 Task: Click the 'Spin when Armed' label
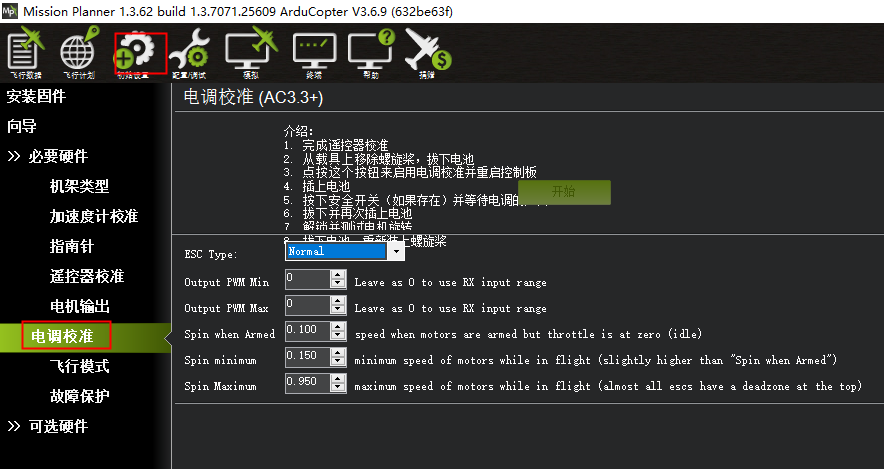click(229, 334)
